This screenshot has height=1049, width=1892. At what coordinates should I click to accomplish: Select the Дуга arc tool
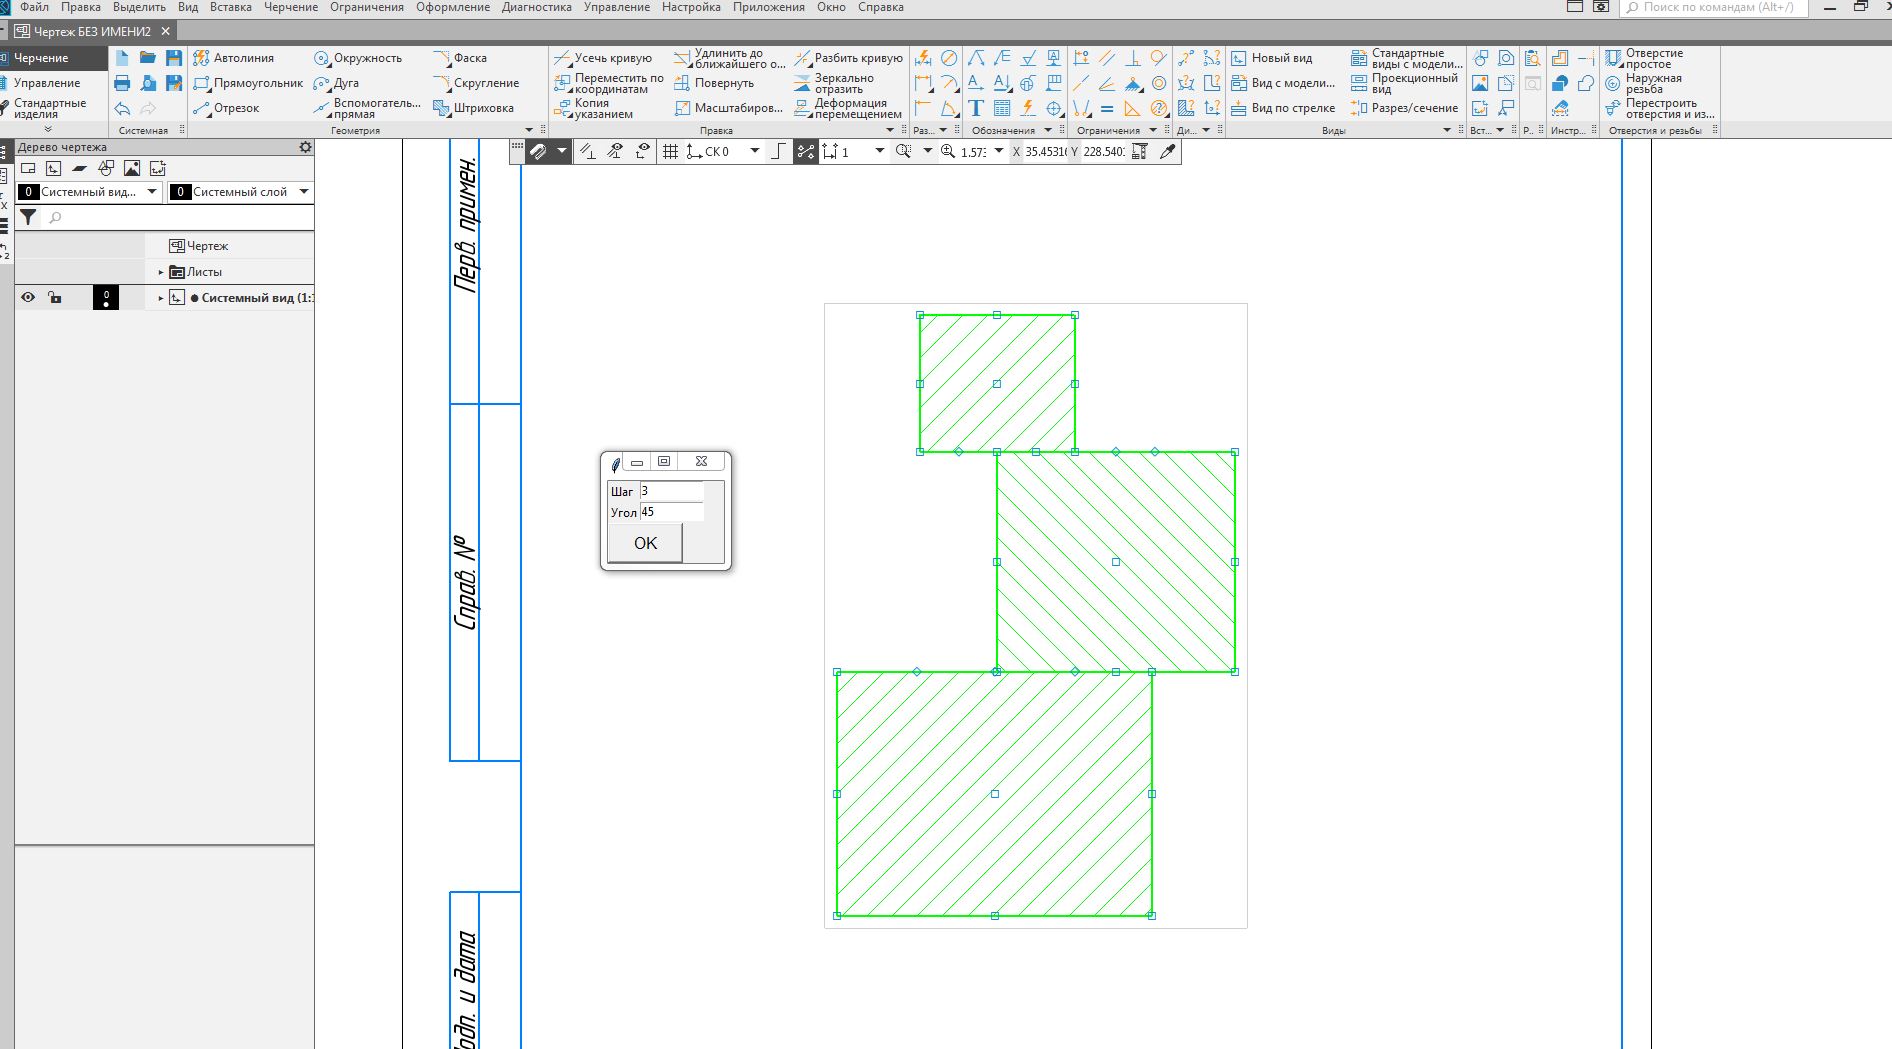click(x=336, y=83)
